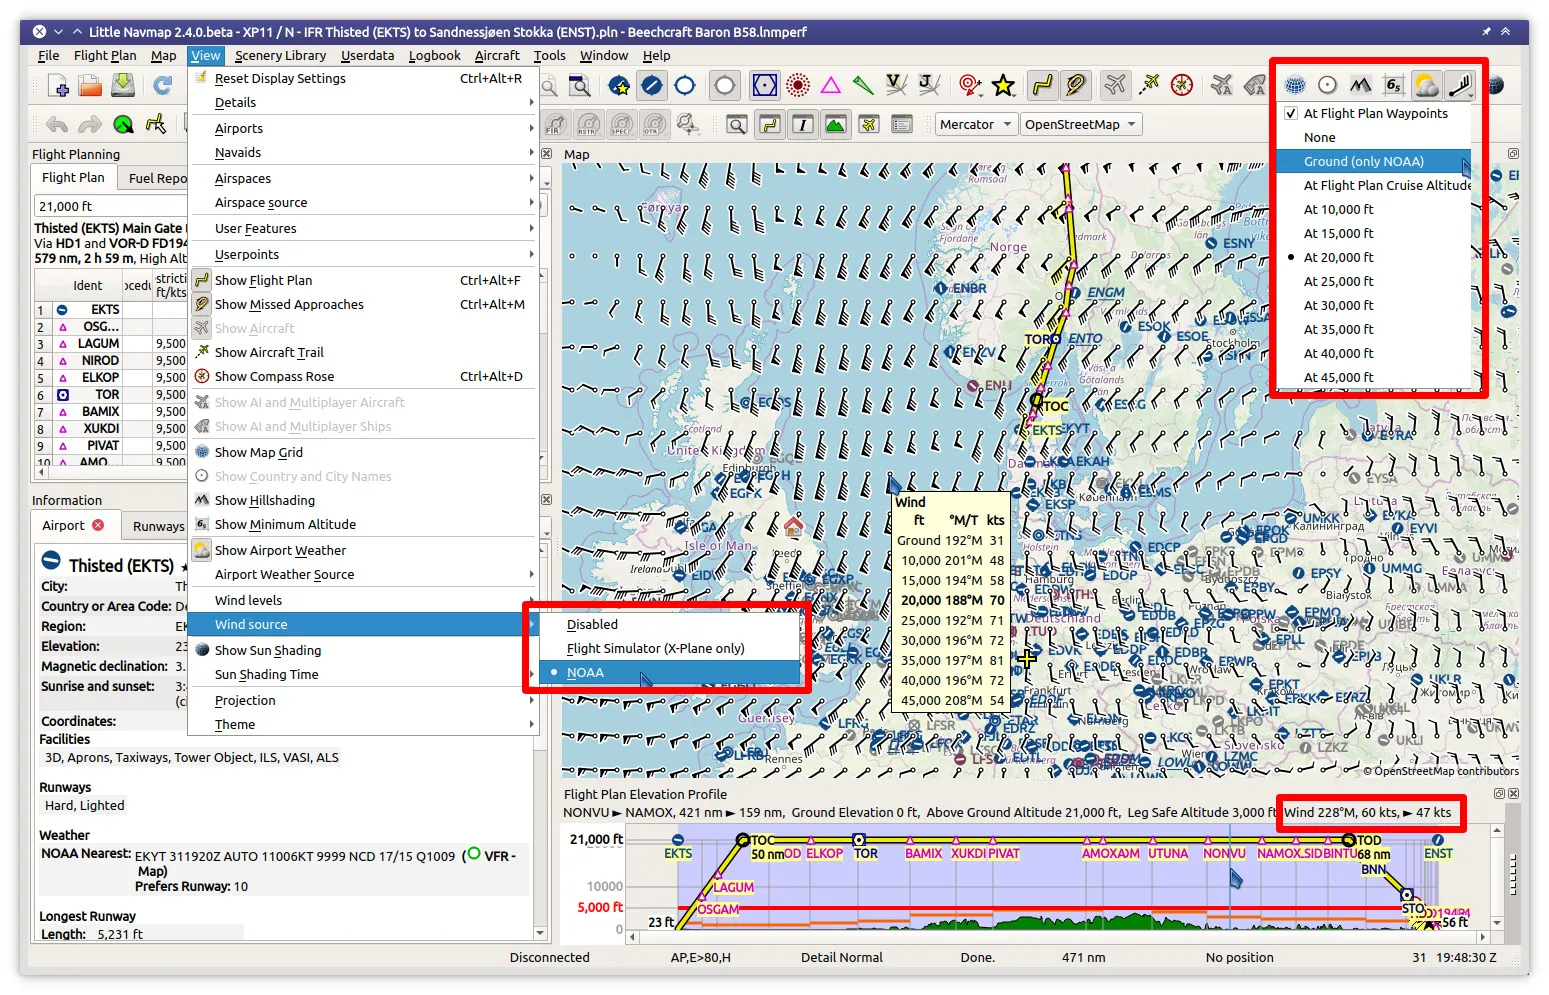Click the new flight plan icon
The height and width of the screenshot is (995, 1549).
coord(58,86)
